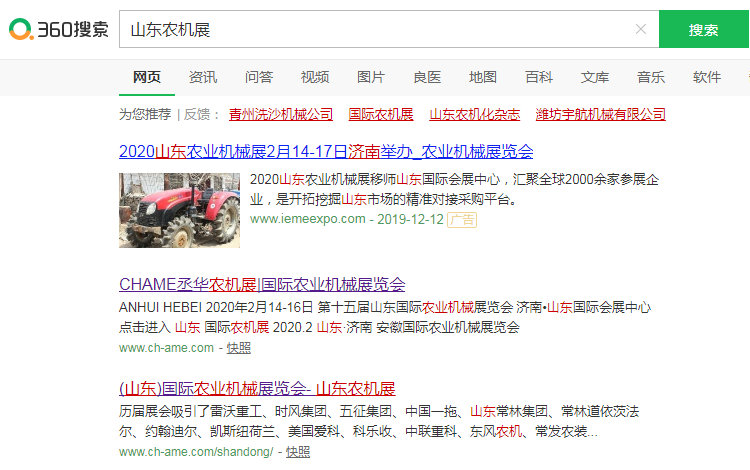Open the 文库 tab

595,77
